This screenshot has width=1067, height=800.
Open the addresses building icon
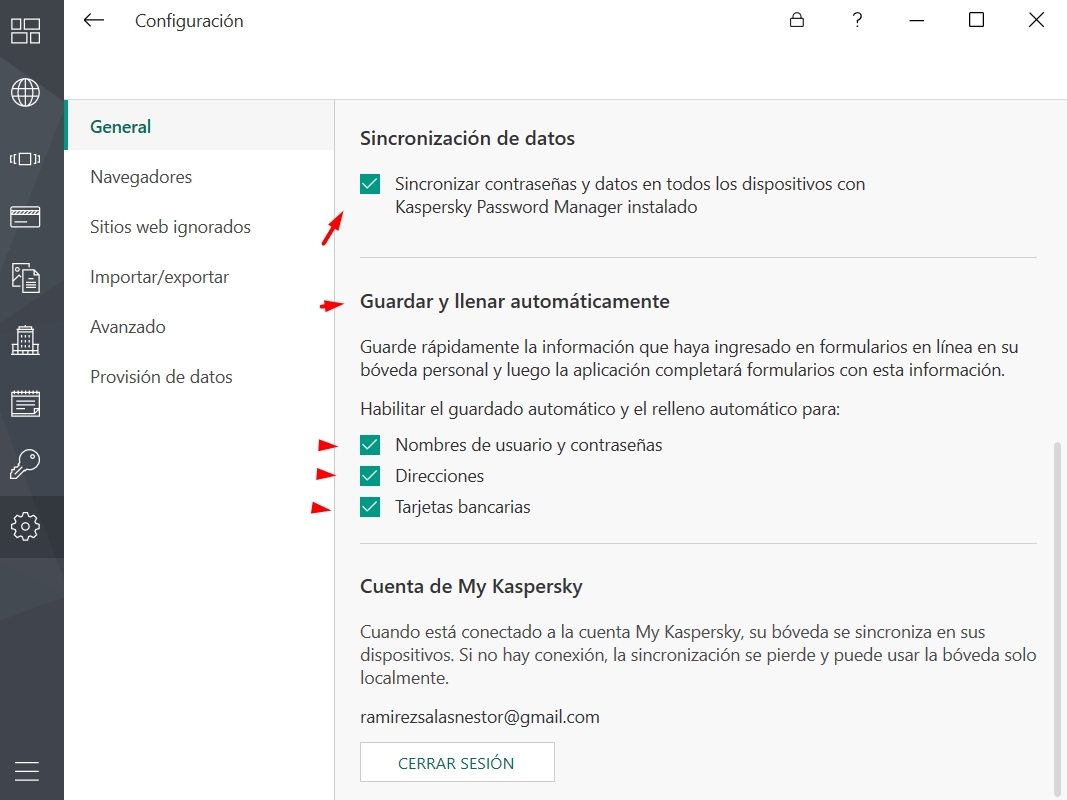(25, 340)
